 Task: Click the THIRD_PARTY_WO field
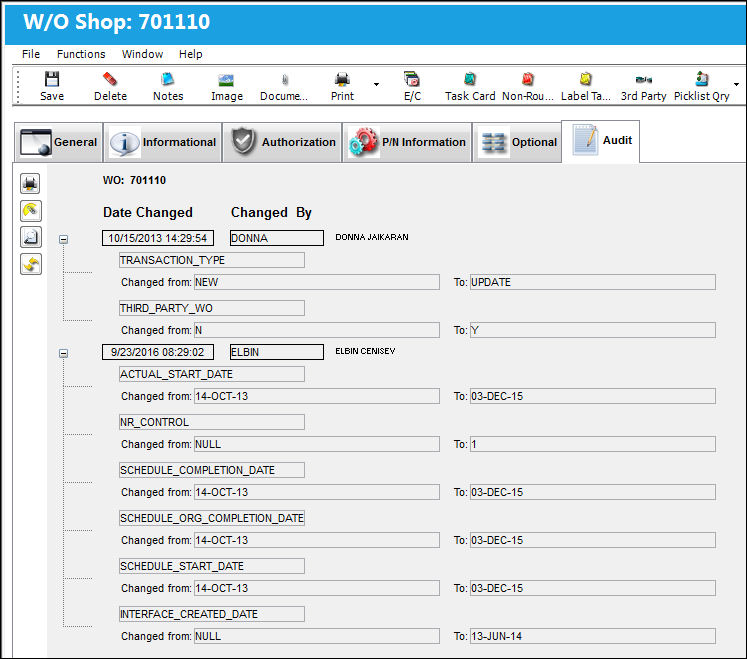tap(212, 308)
